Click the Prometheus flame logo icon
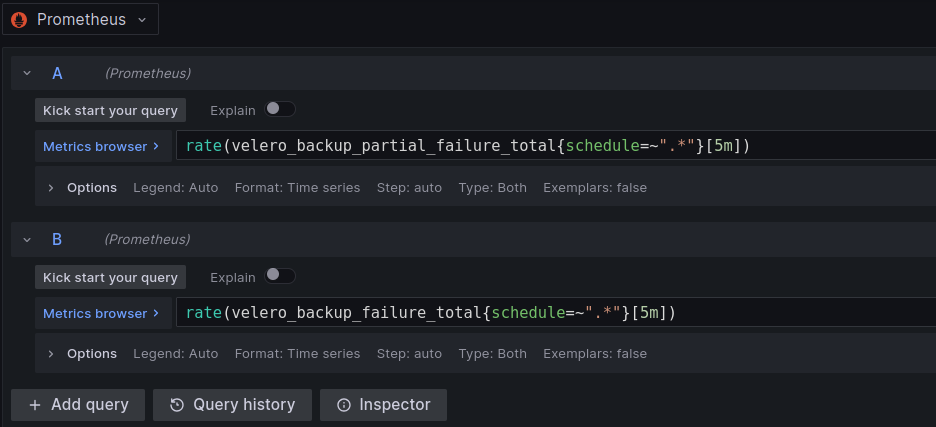 tap(19, 20)
